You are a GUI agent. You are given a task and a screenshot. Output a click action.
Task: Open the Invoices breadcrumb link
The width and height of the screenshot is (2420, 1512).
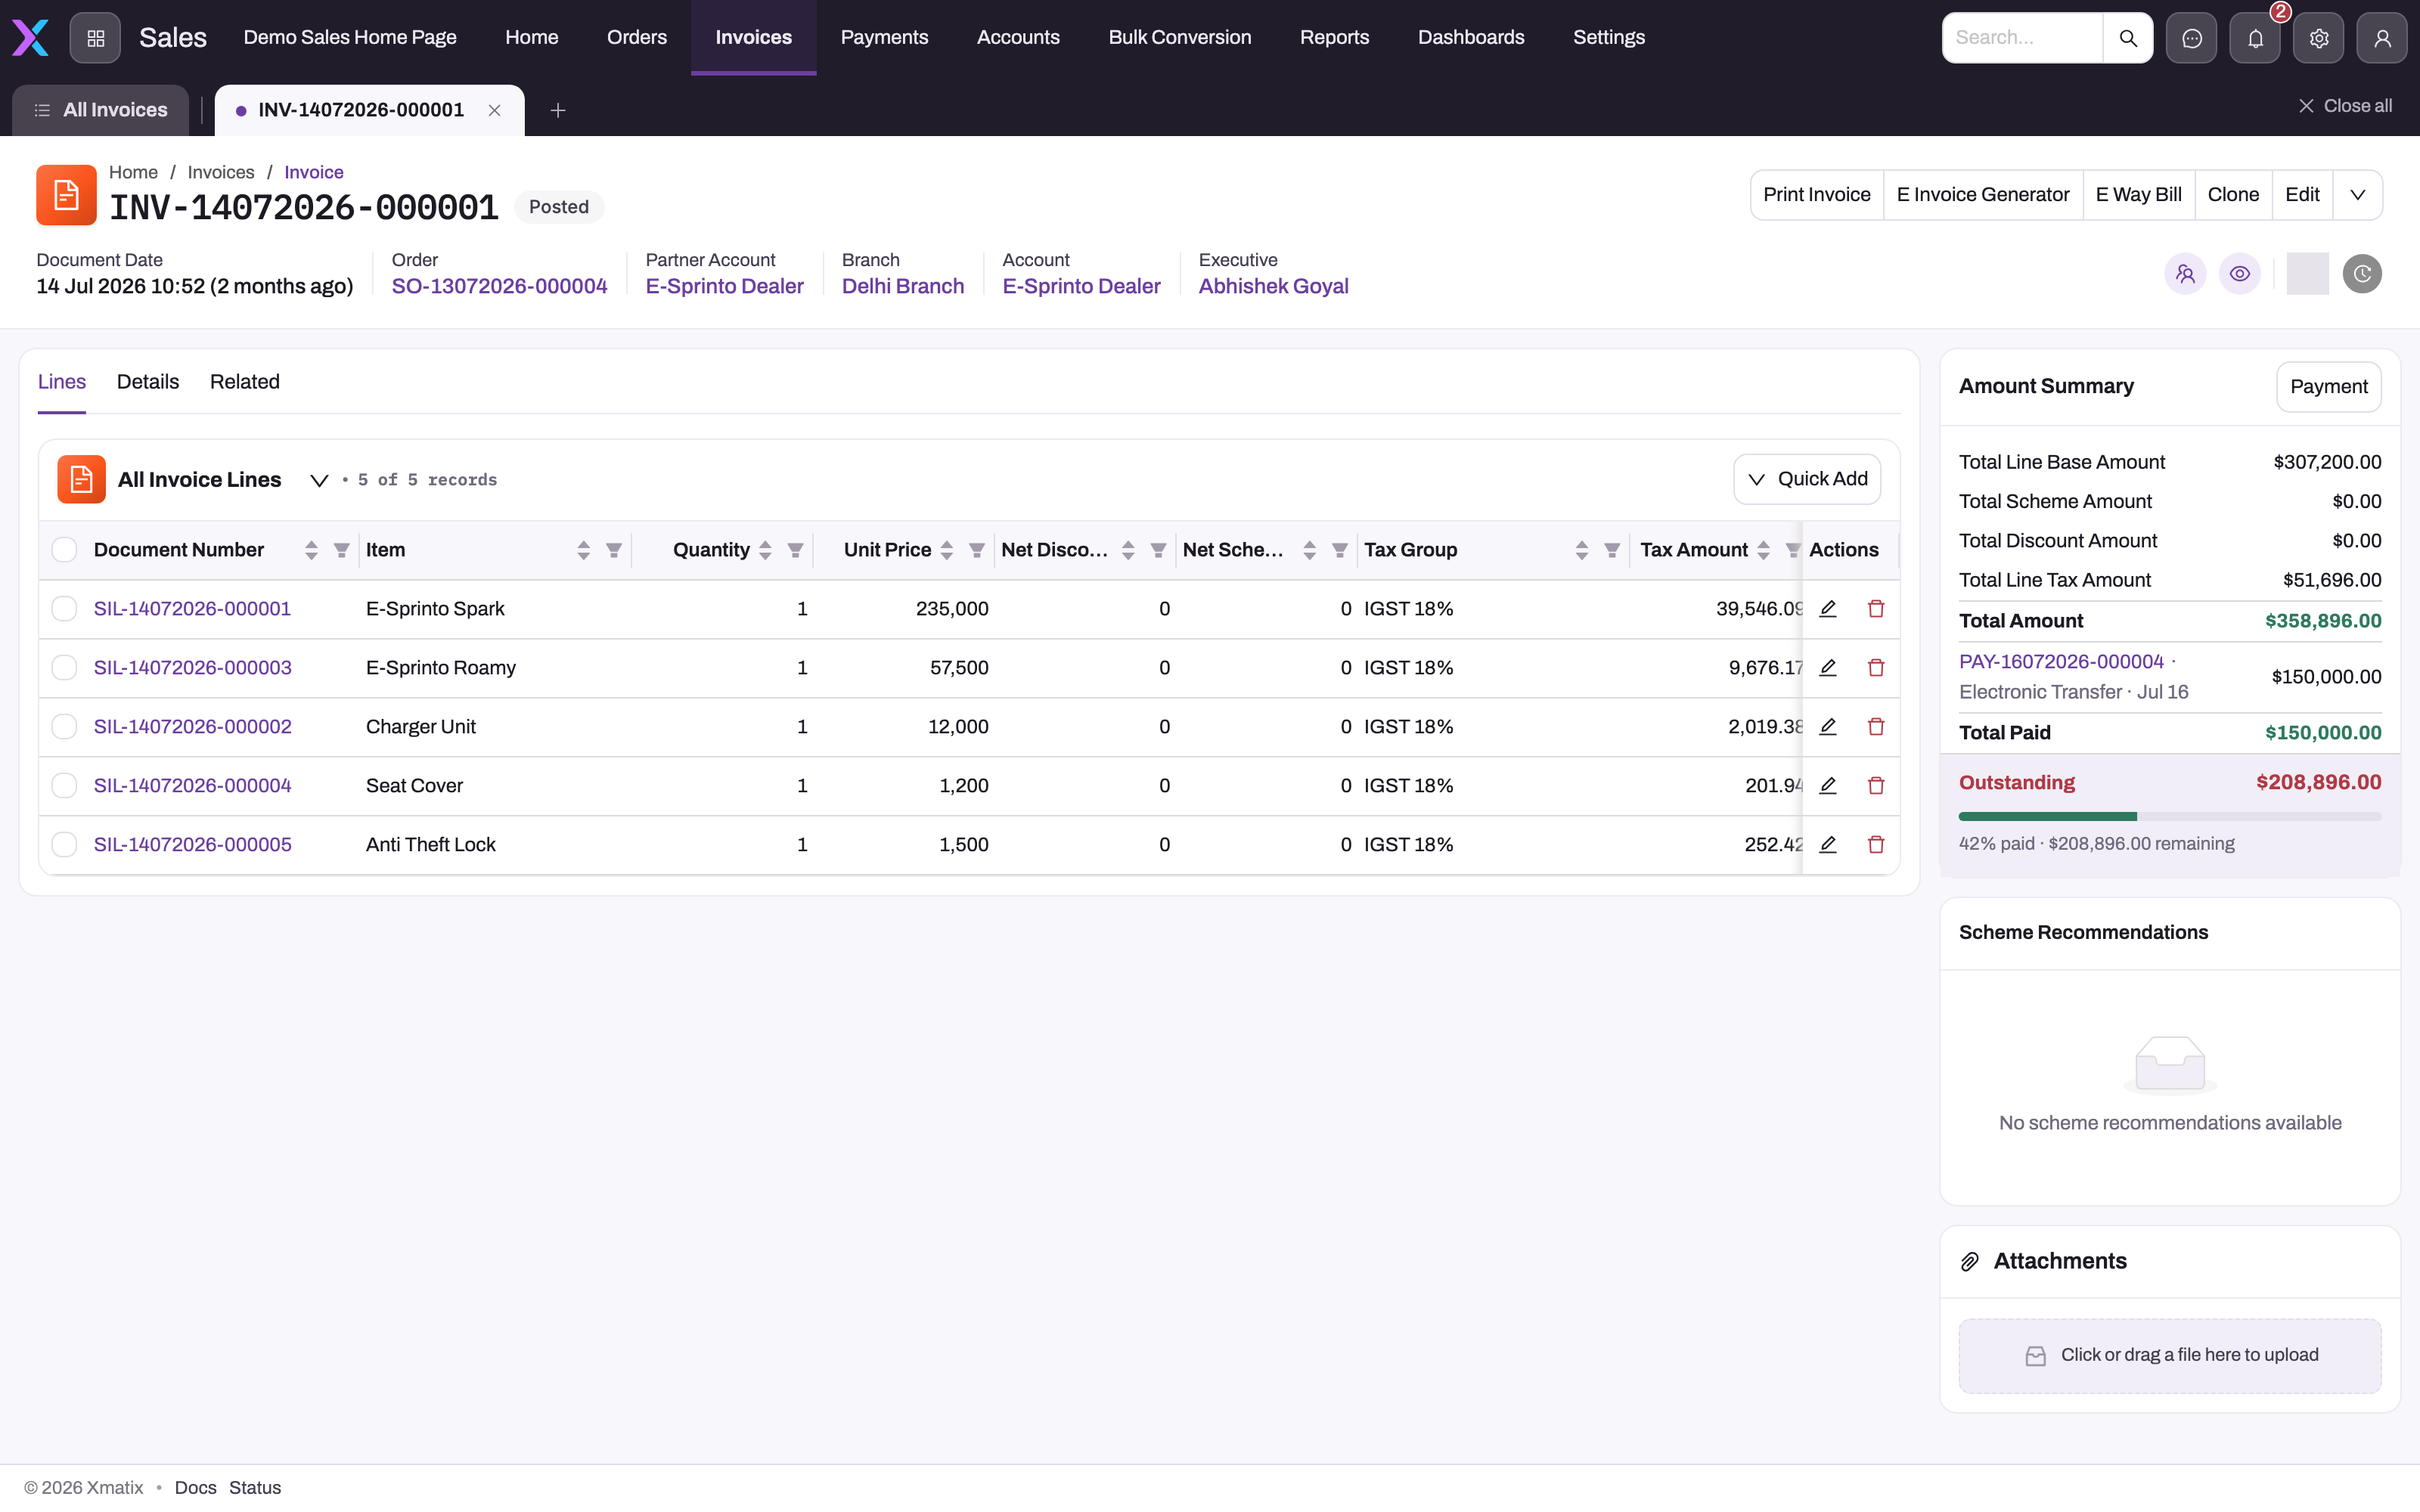(x=221, y=172)
